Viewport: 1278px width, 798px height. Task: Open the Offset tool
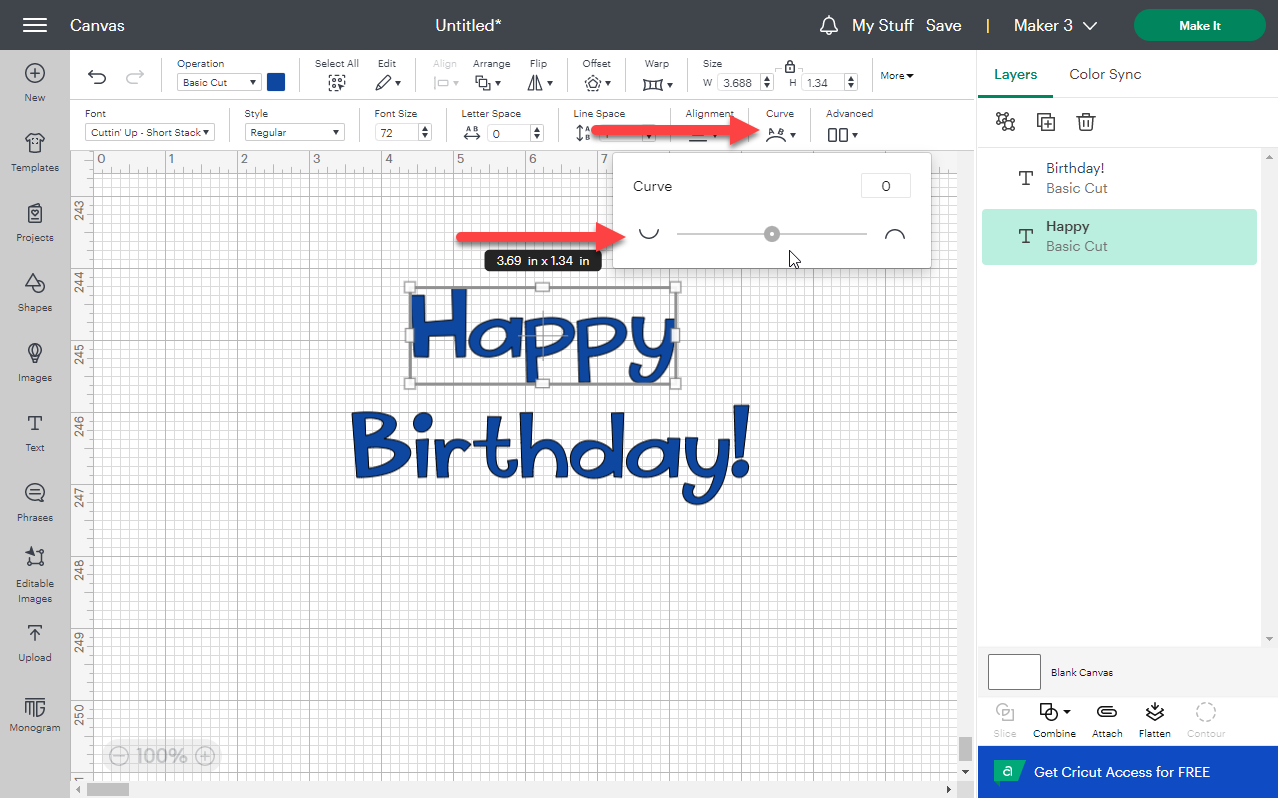point(596,82)
